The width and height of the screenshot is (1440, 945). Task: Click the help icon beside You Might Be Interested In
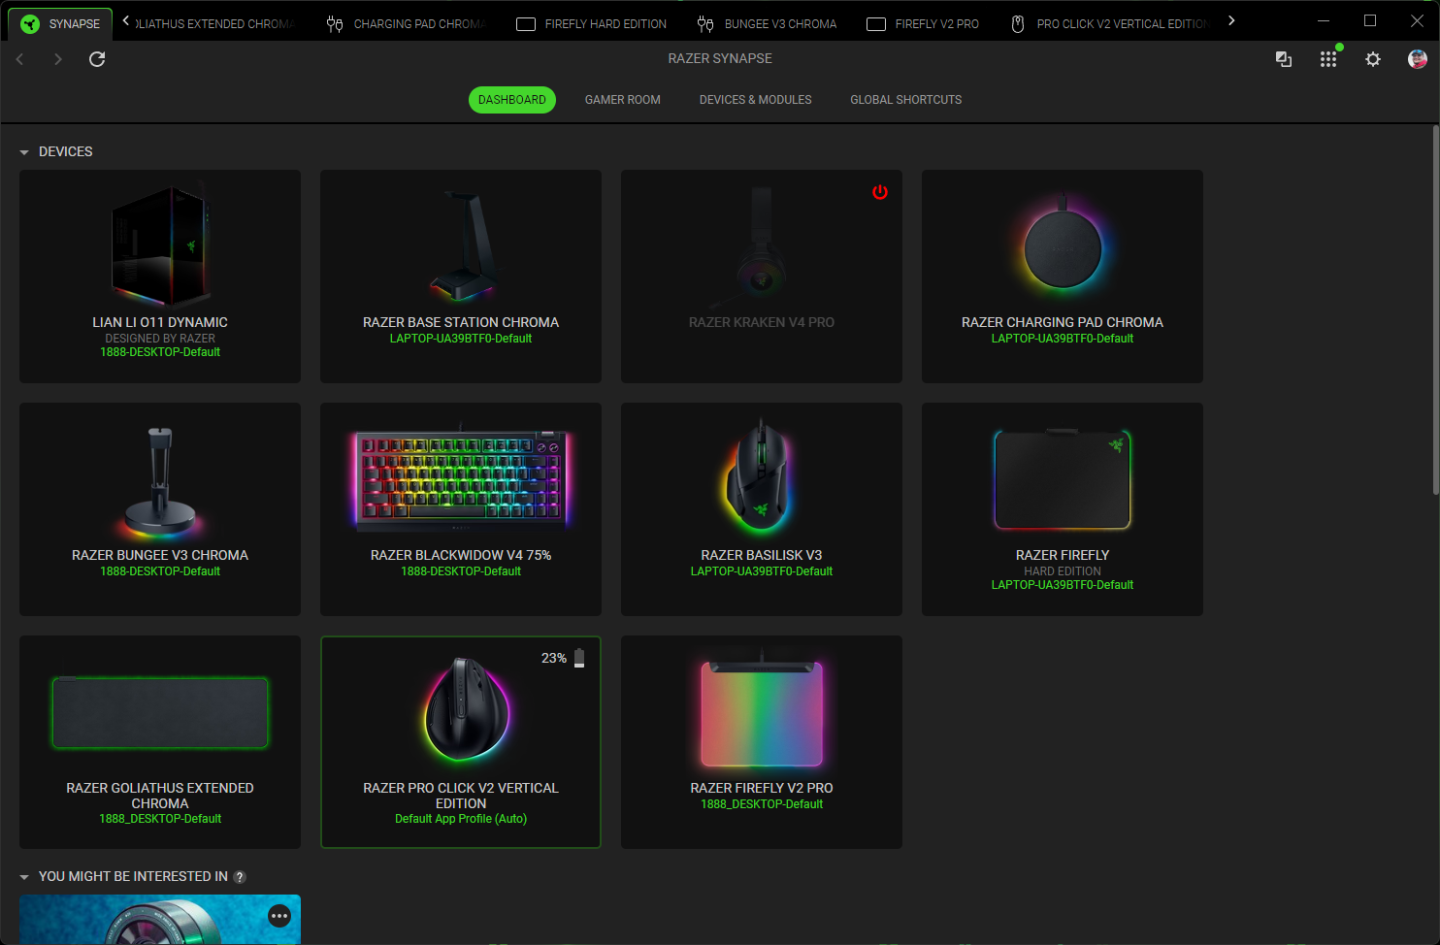(x=240, y=877)
